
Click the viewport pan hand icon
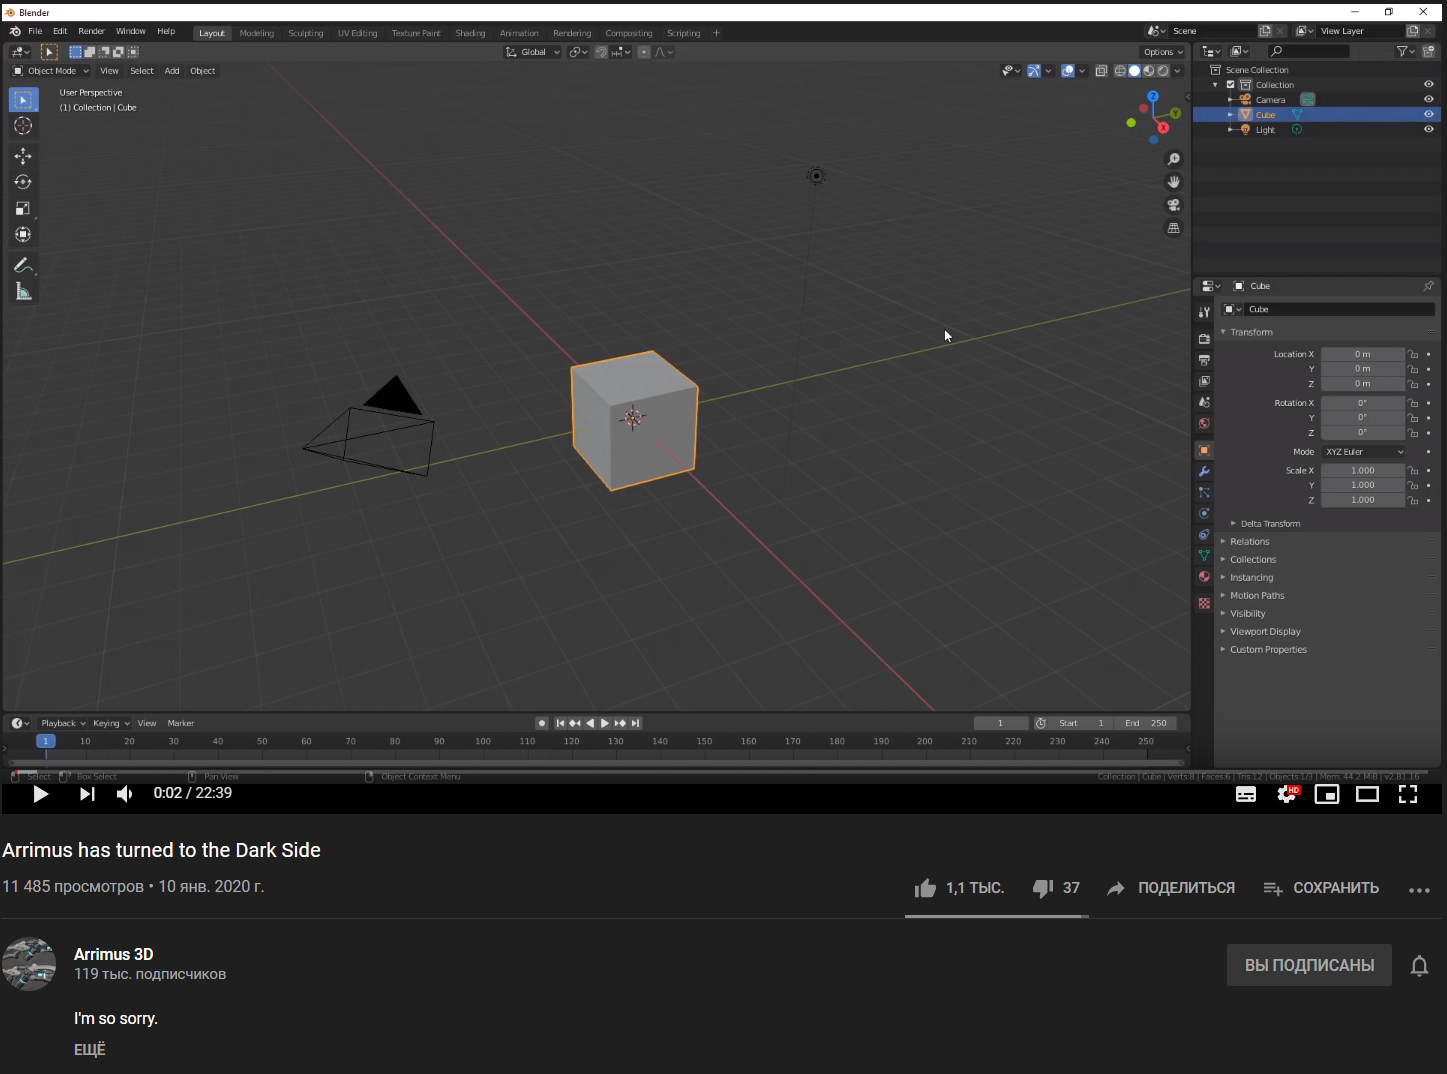(x=1174, y=182)
